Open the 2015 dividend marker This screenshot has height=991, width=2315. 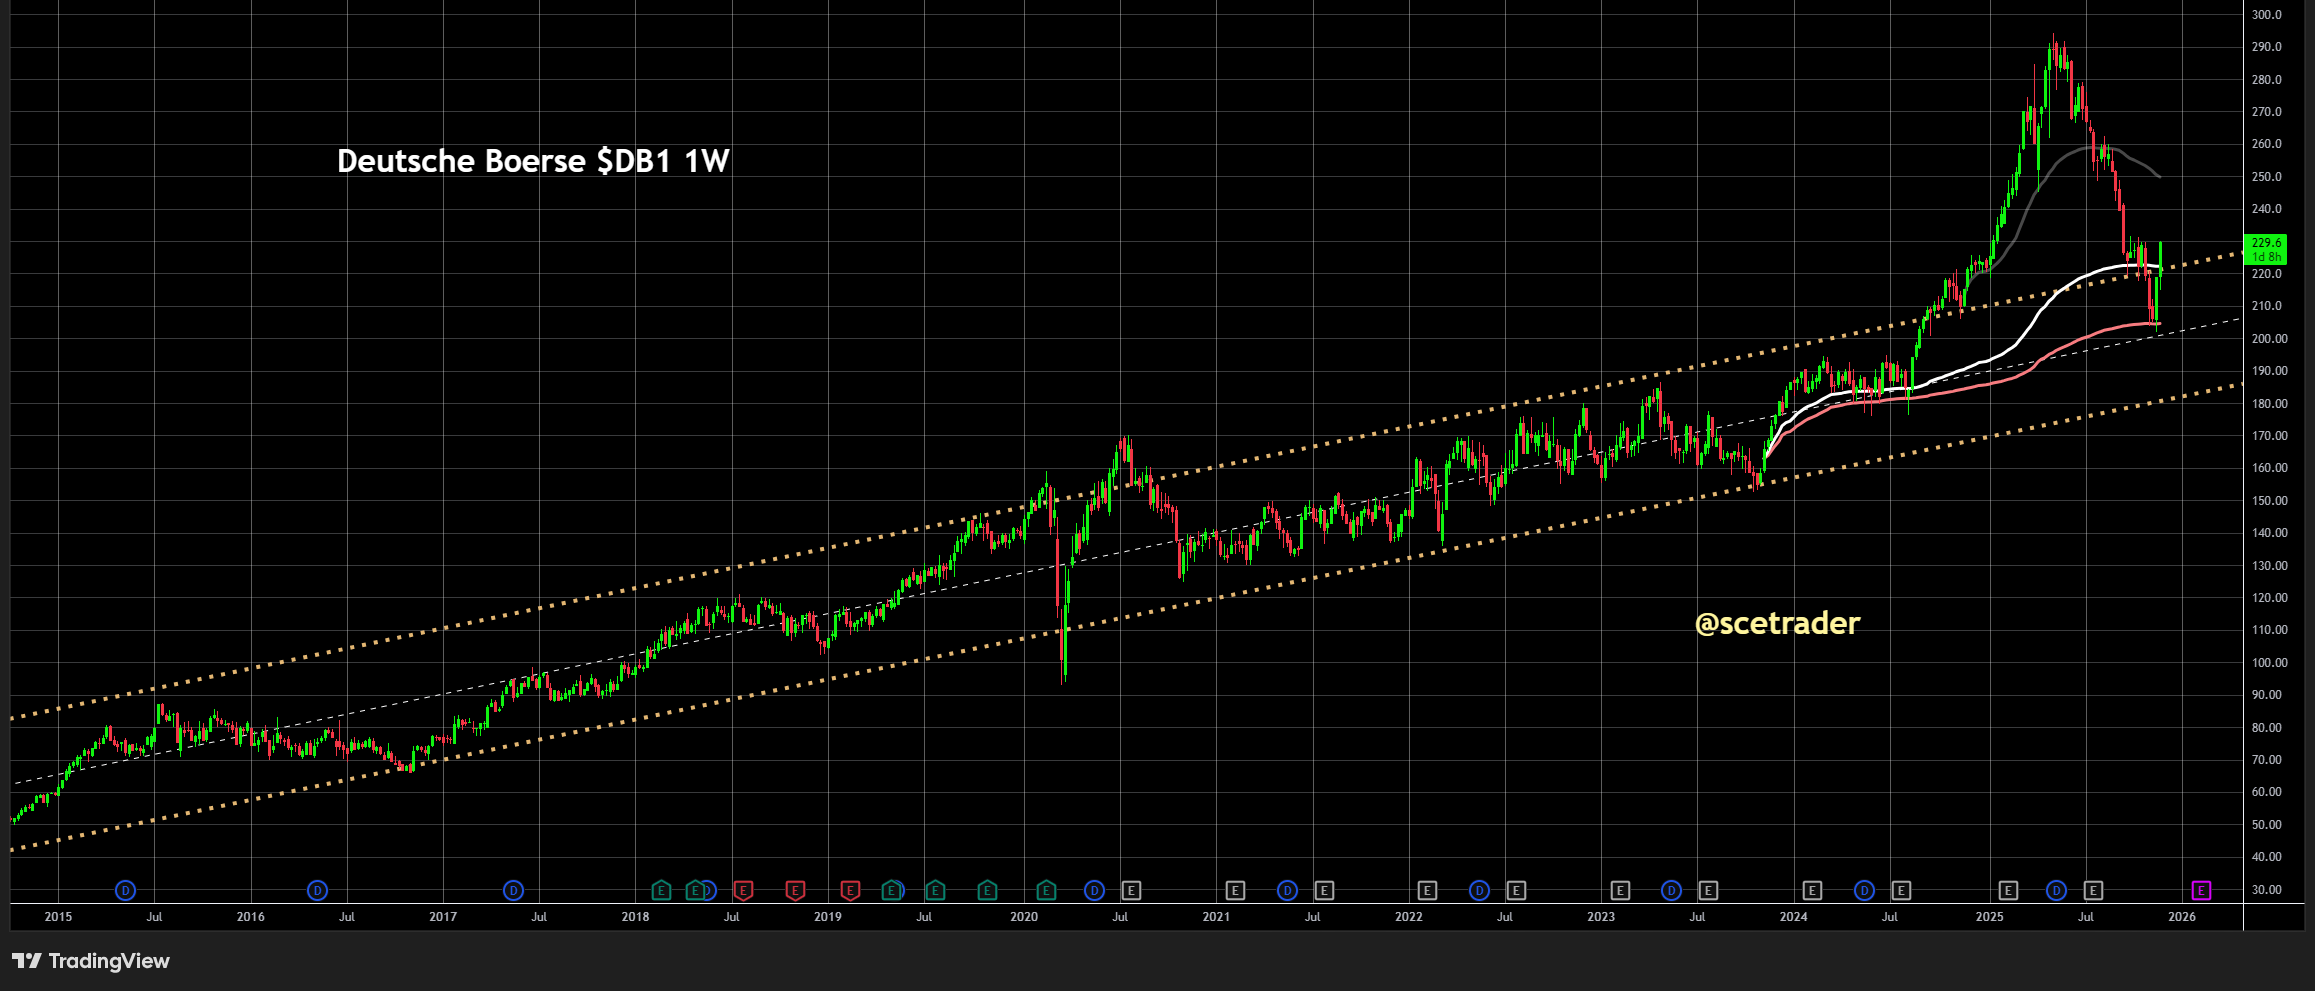click(x=125, y=890)
